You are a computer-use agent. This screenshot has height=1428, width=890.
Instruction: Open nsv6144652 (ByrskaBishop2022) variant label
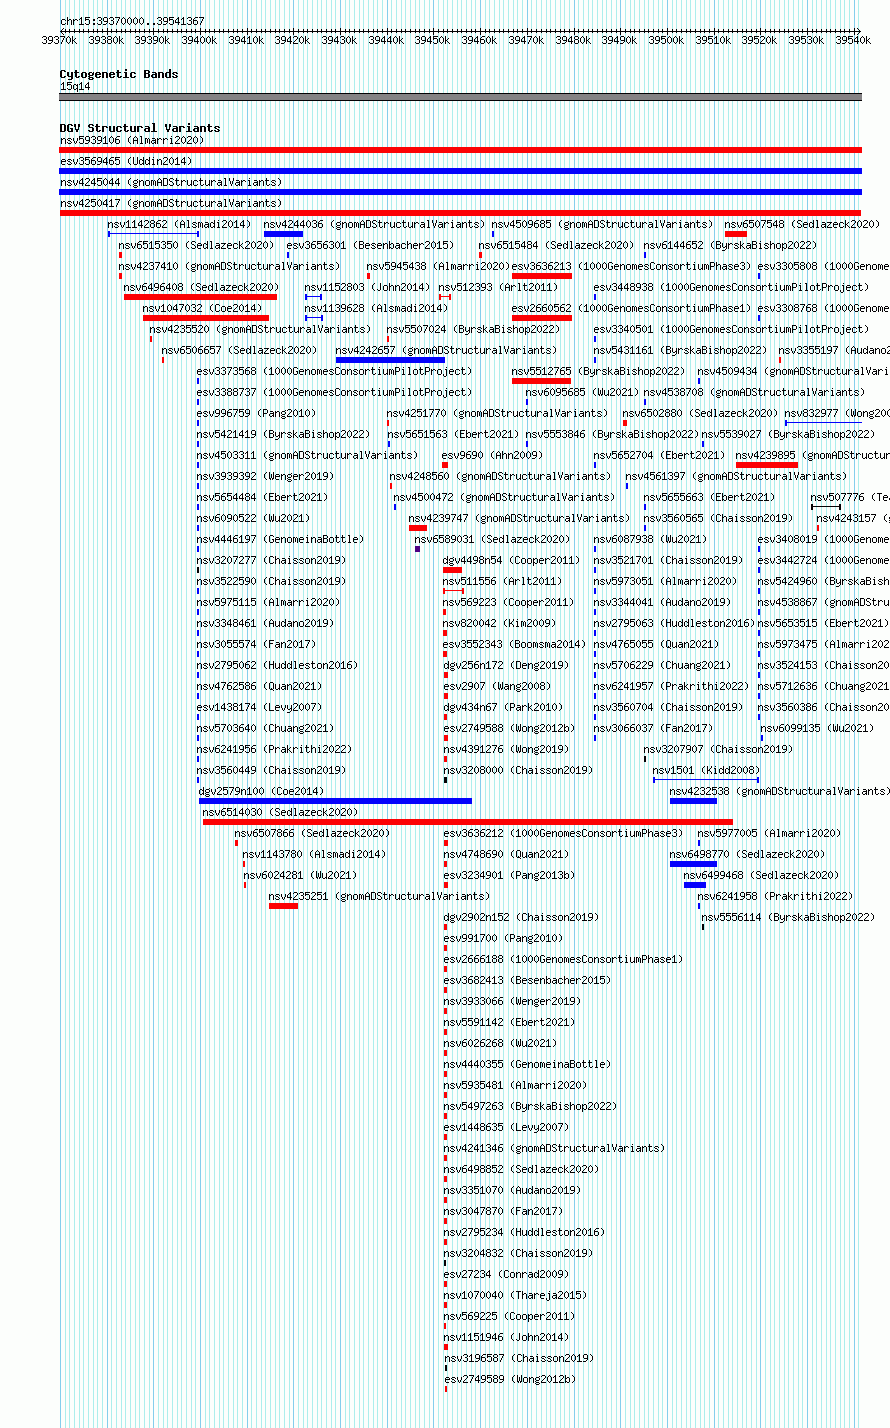coord(730,245)
